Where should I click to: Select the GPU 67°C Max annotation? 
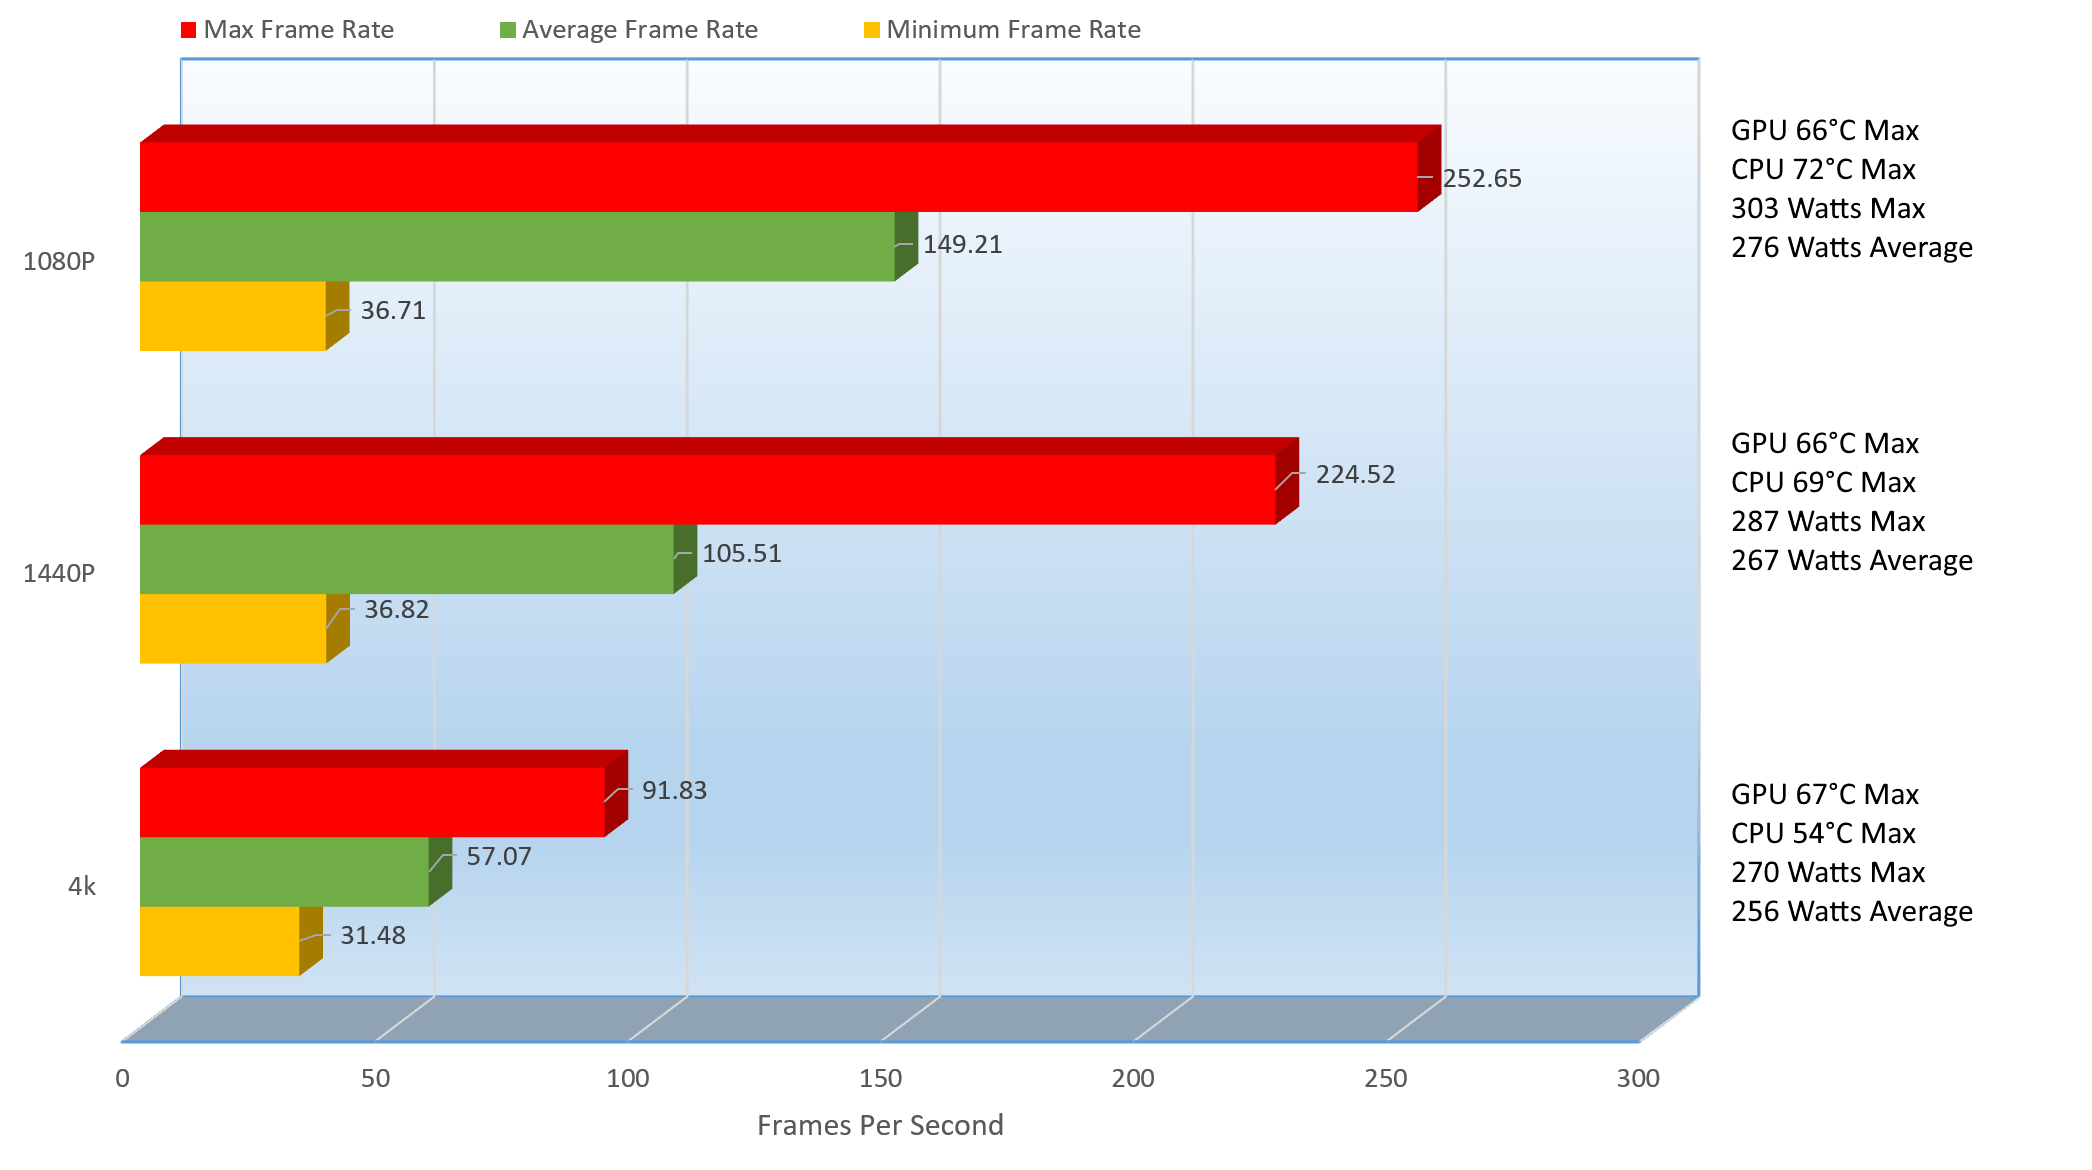click(1824, 795)
